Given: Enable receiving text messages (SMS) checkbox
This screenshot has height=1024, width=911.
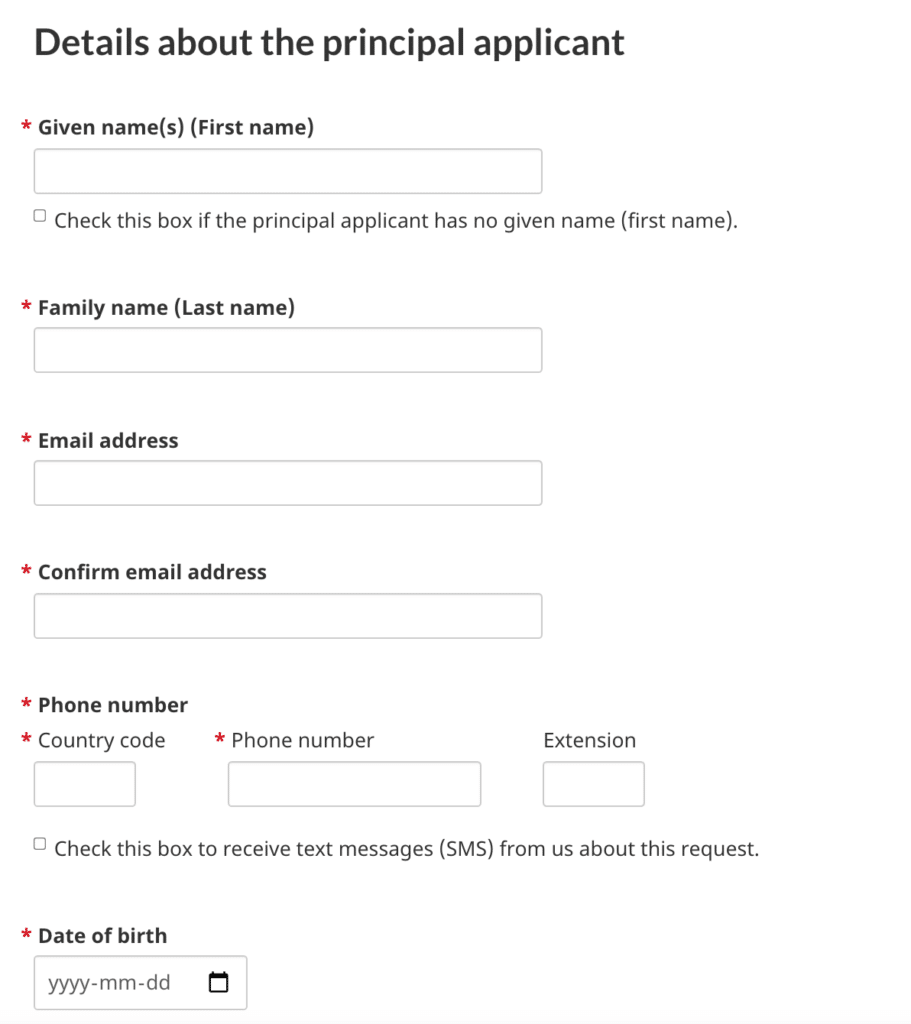Looking at the screenshot, I should coord(40,844).
